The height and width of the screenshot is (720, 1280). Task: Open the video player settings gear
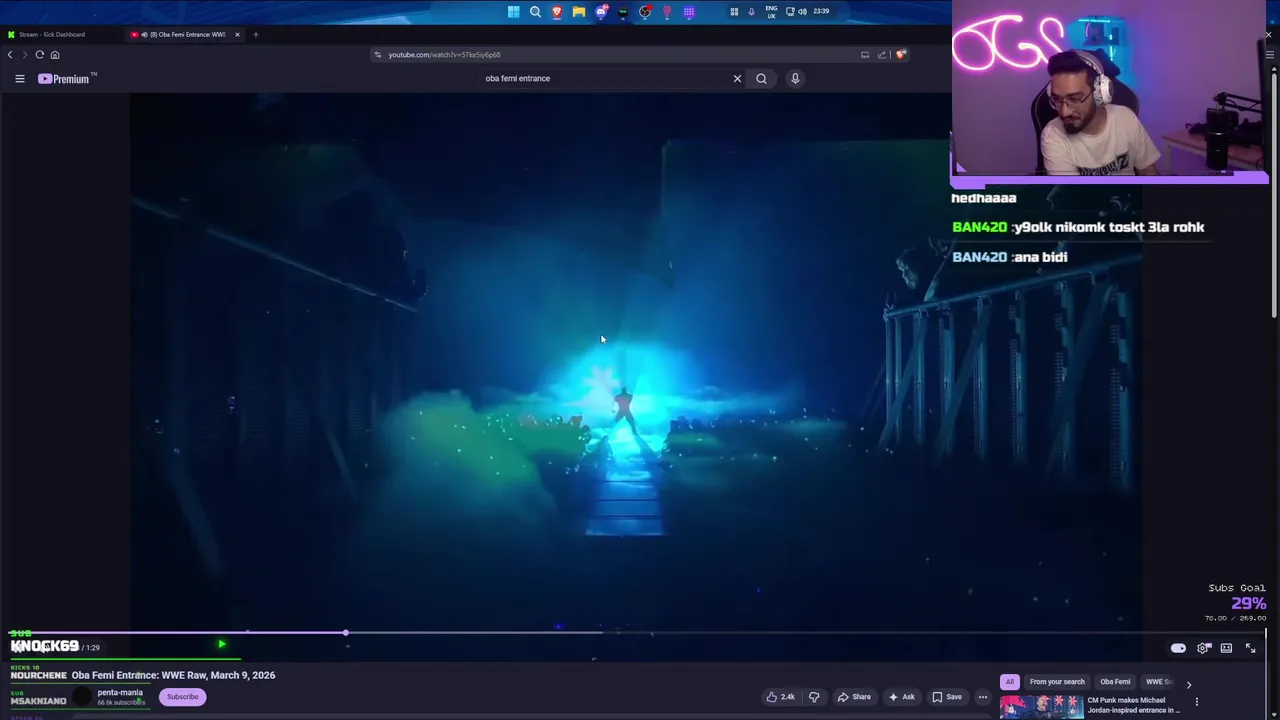tap(1204, 648)
